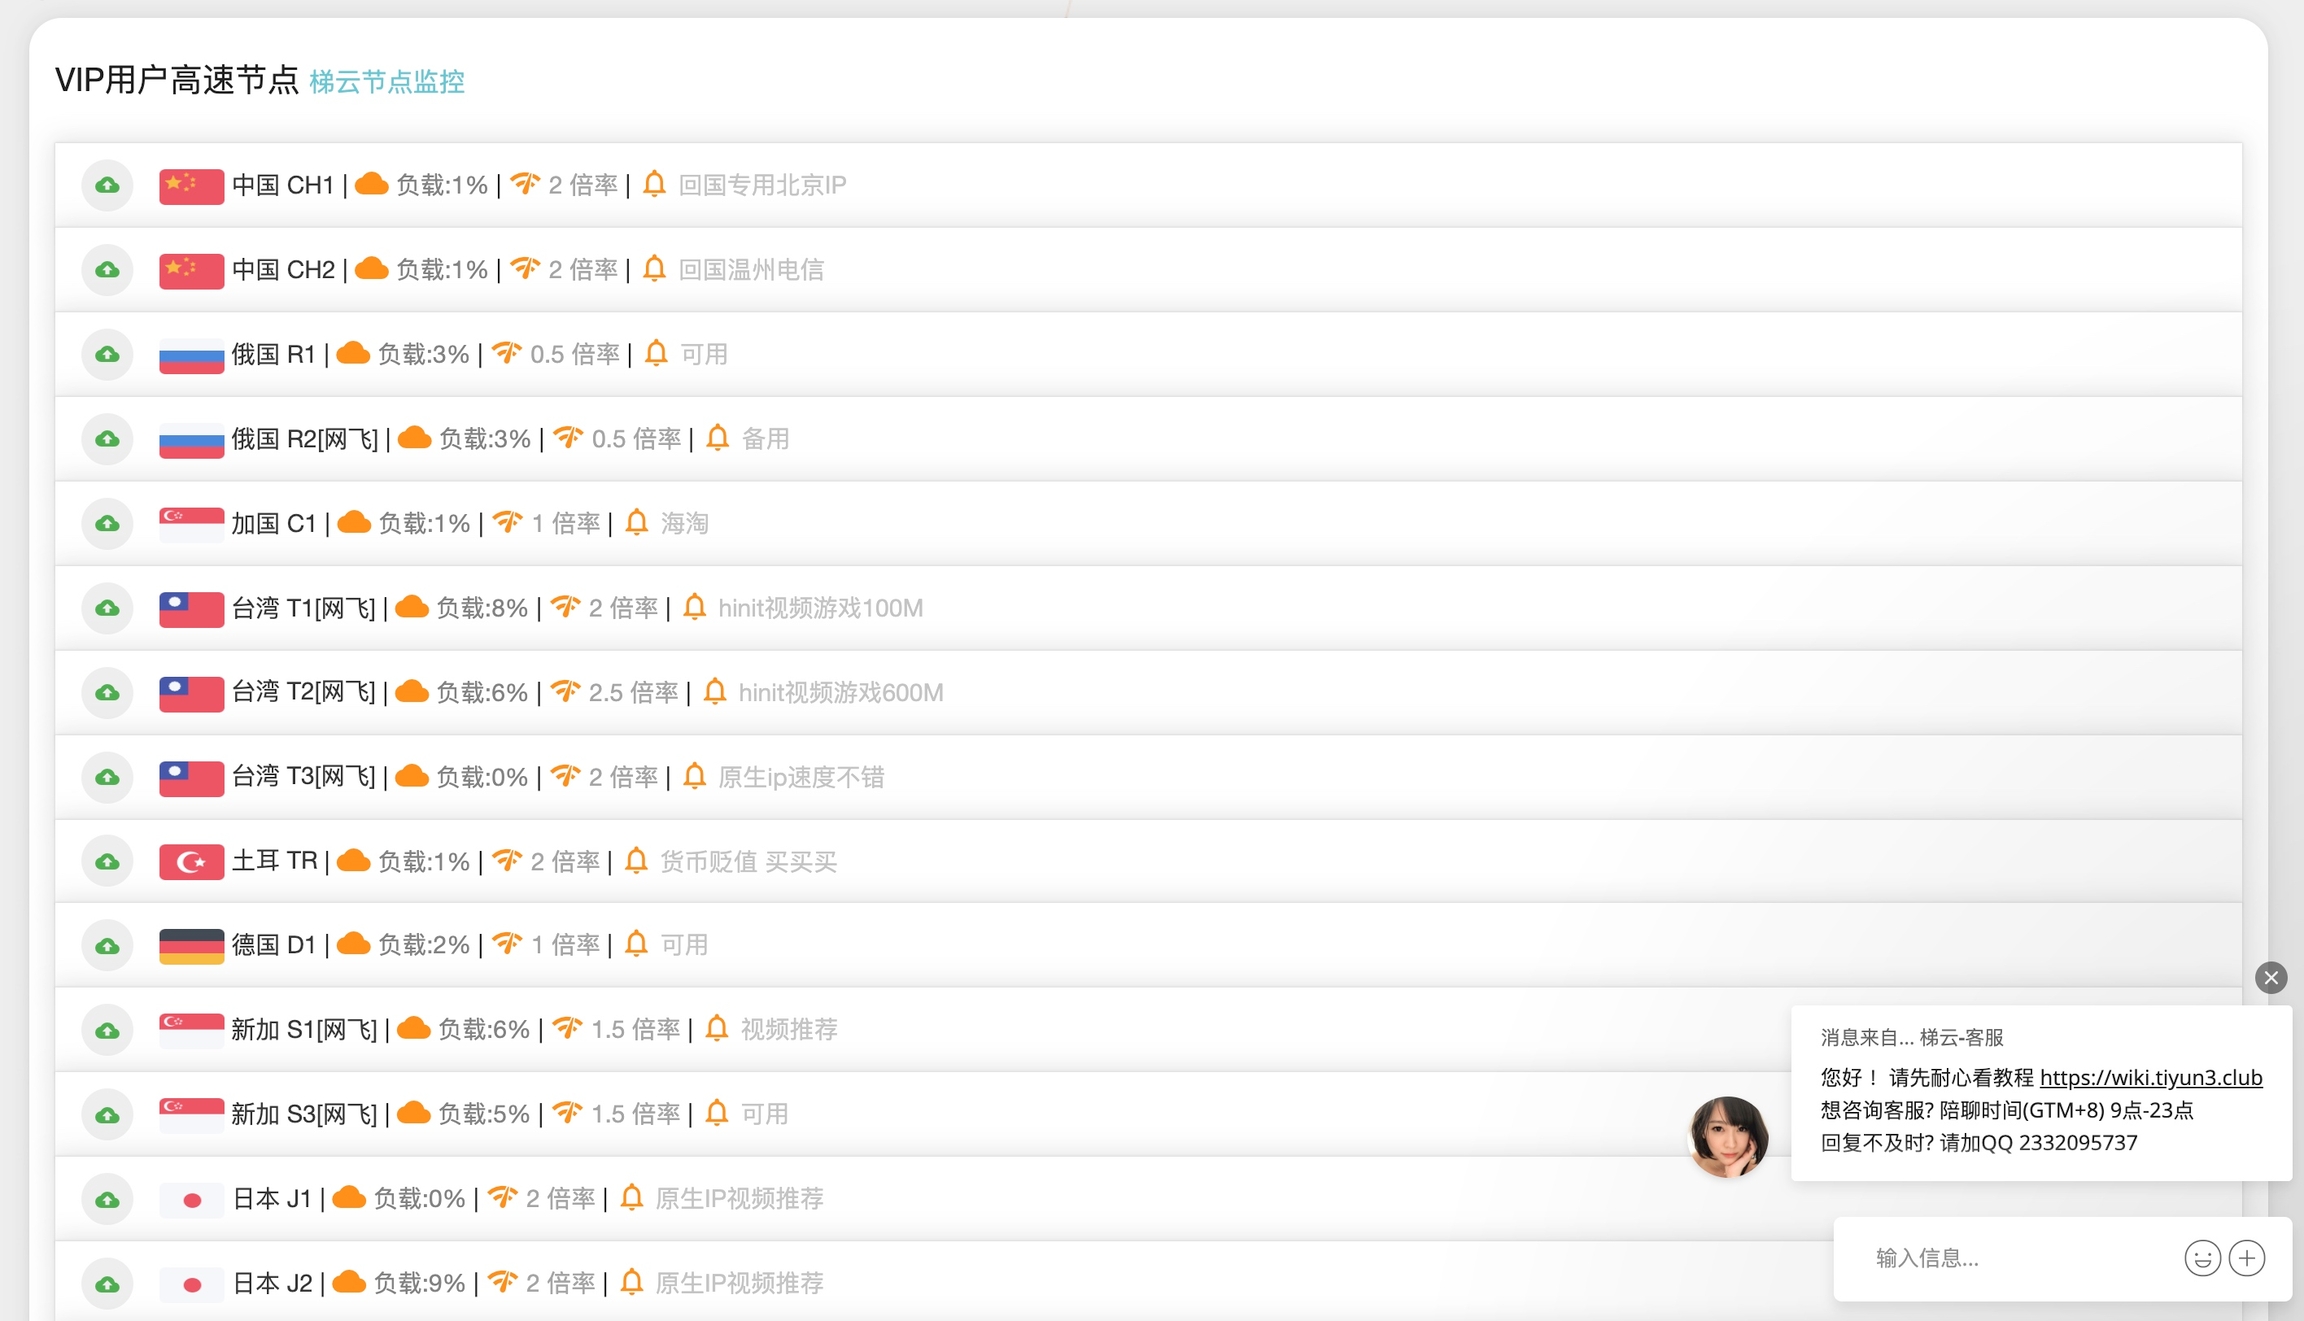Screen dimensions: 2304x1321
Task: Click the China flag on the CH2 row
Action: (191, 270)
